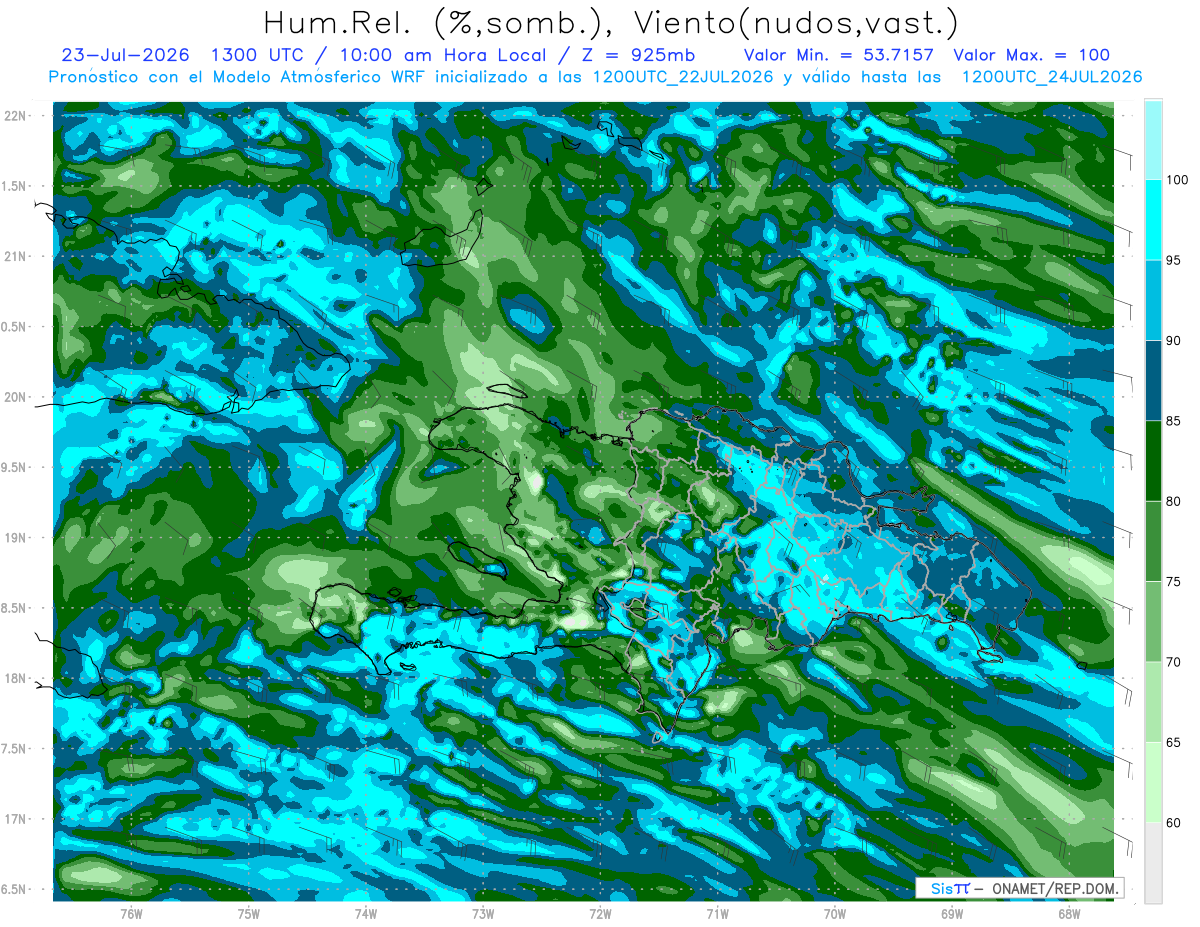The image size is (1200, 927).
Task: Click the "19N" latitude label
Action: 17,537
